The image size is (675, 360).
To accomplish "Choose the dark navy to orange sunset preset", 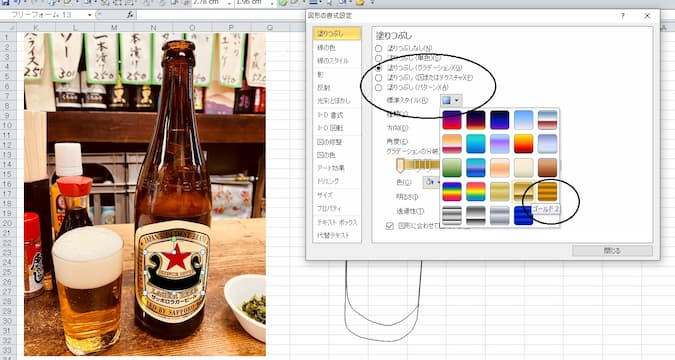I will [476, 120].
